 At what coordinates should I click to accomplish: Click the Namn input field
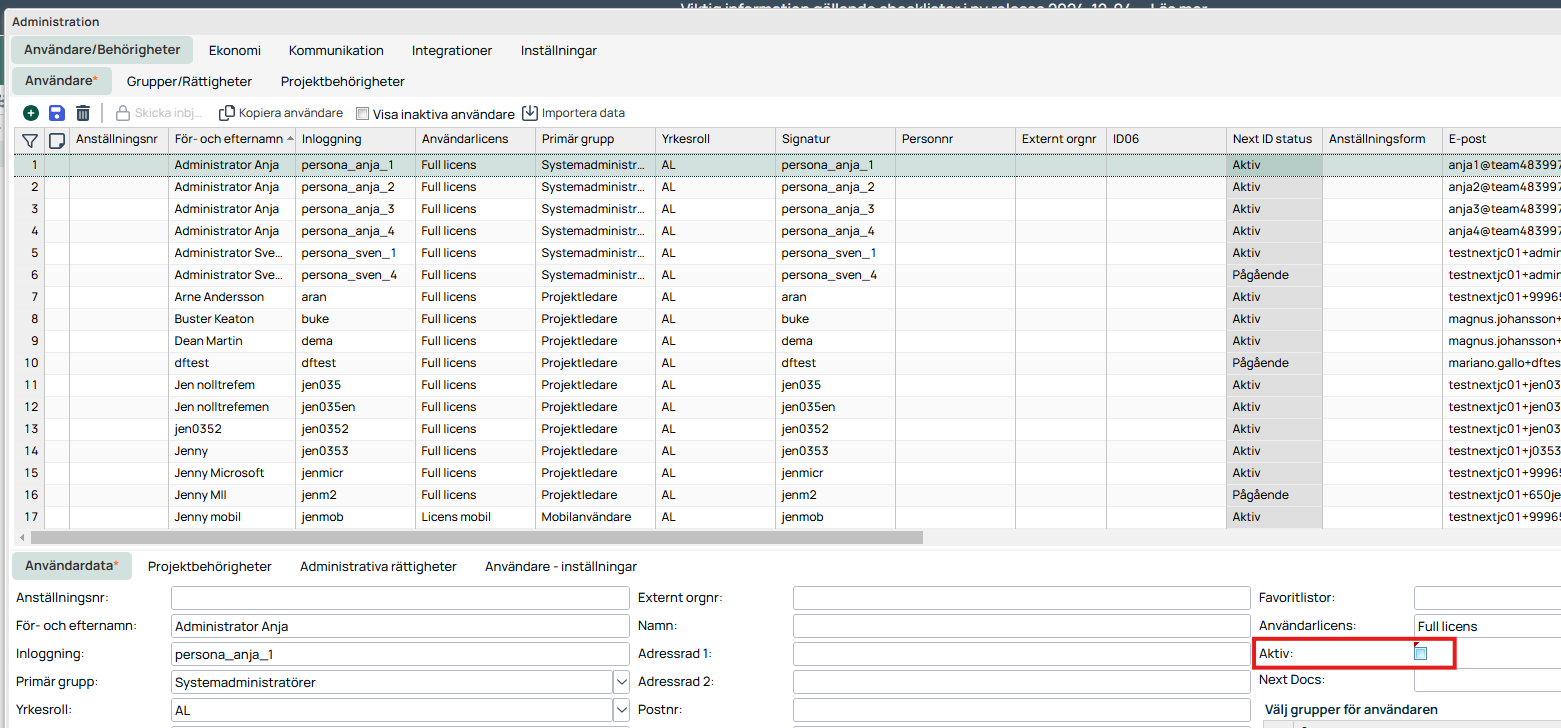click(x=1022, y=626)
